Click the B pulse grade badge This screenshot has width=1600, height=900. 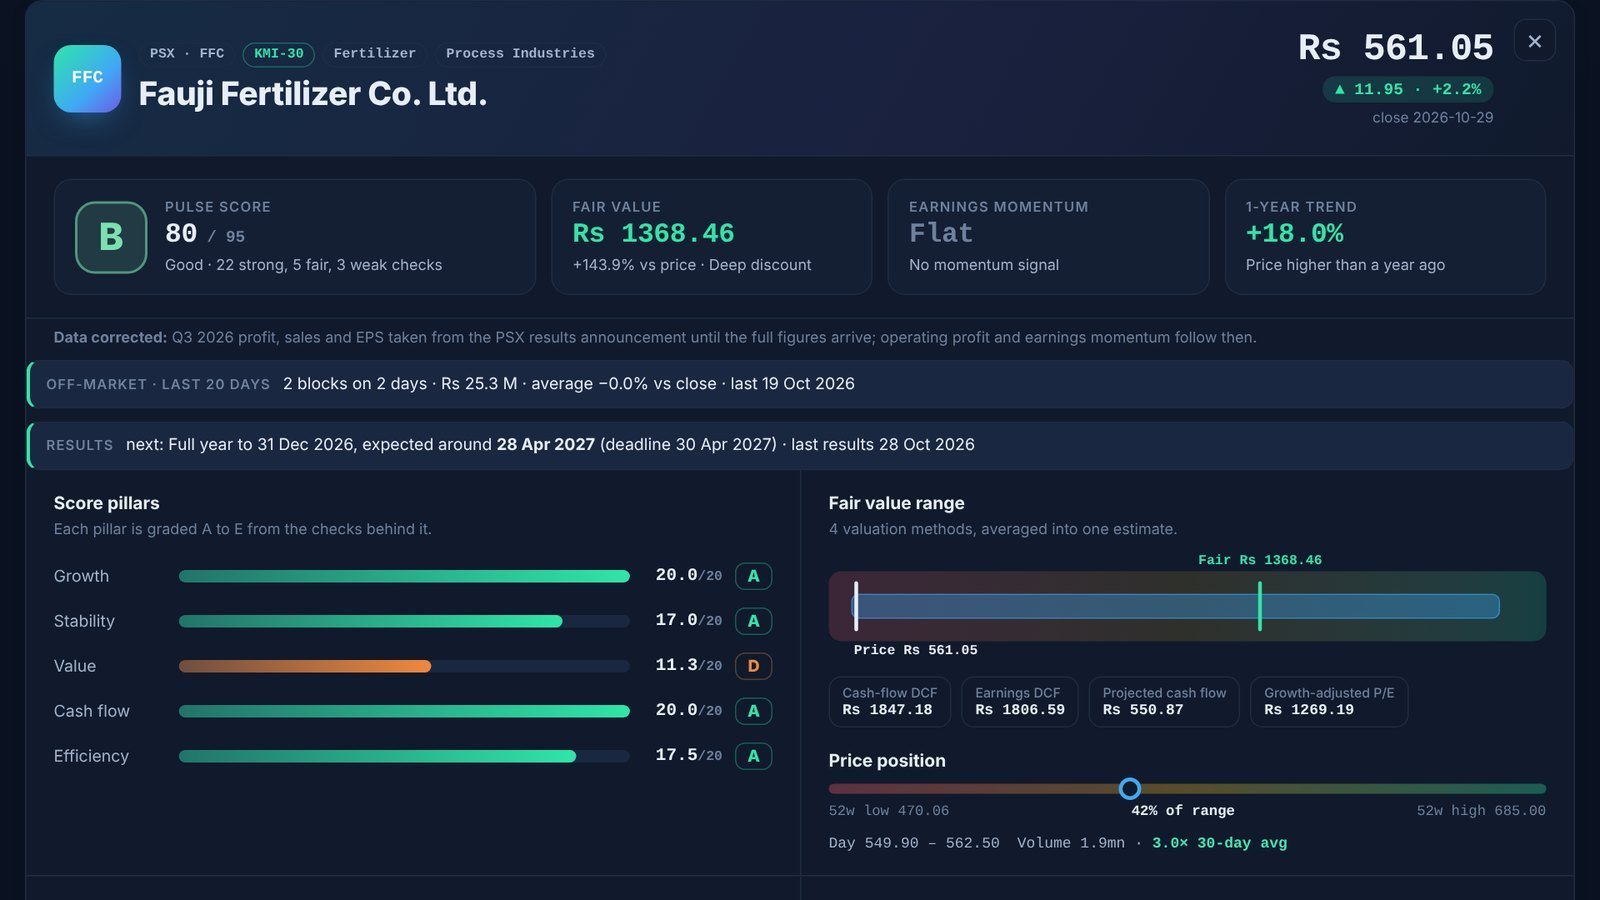[x=111, y=237]
